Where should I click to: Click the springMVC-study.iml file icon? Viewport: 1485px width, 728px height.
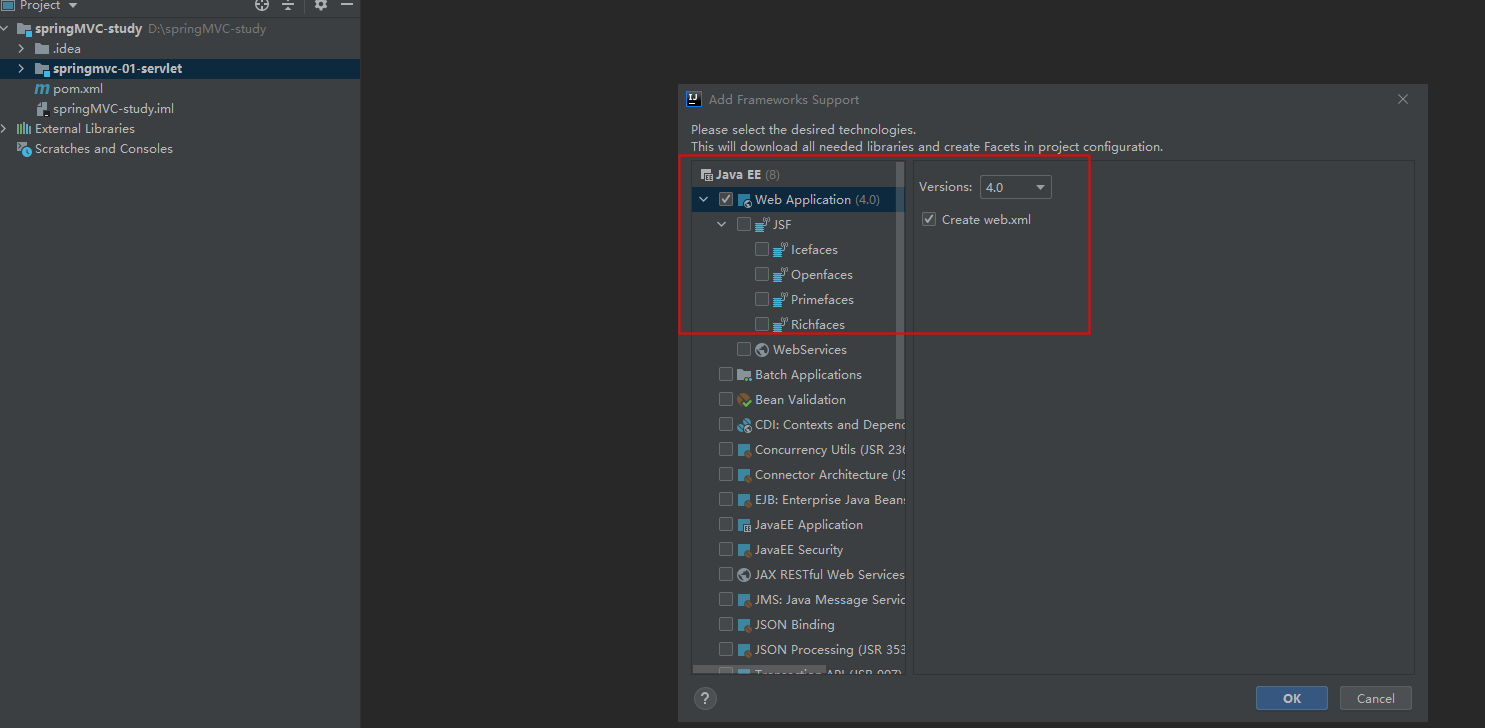point(42,109)
